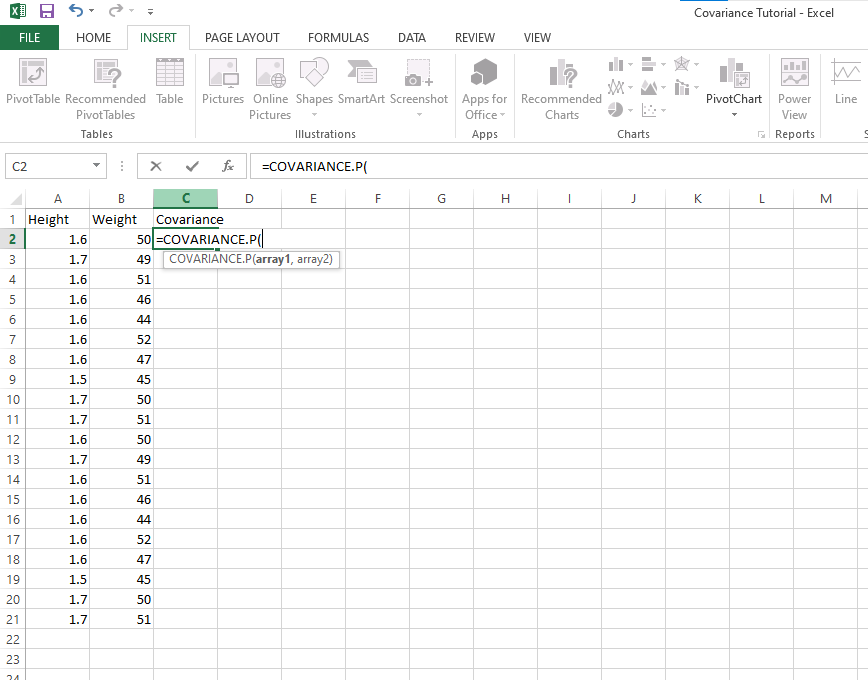This screenshot has height=680, width=868.
Task: Customize the Quick Access Toolbar
Action: (x=150, y=11)
